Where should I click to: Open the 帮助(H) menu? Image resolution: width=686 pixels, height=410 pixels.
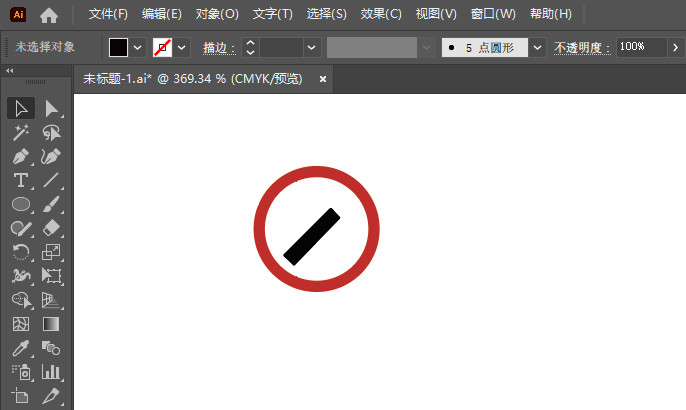551,14
